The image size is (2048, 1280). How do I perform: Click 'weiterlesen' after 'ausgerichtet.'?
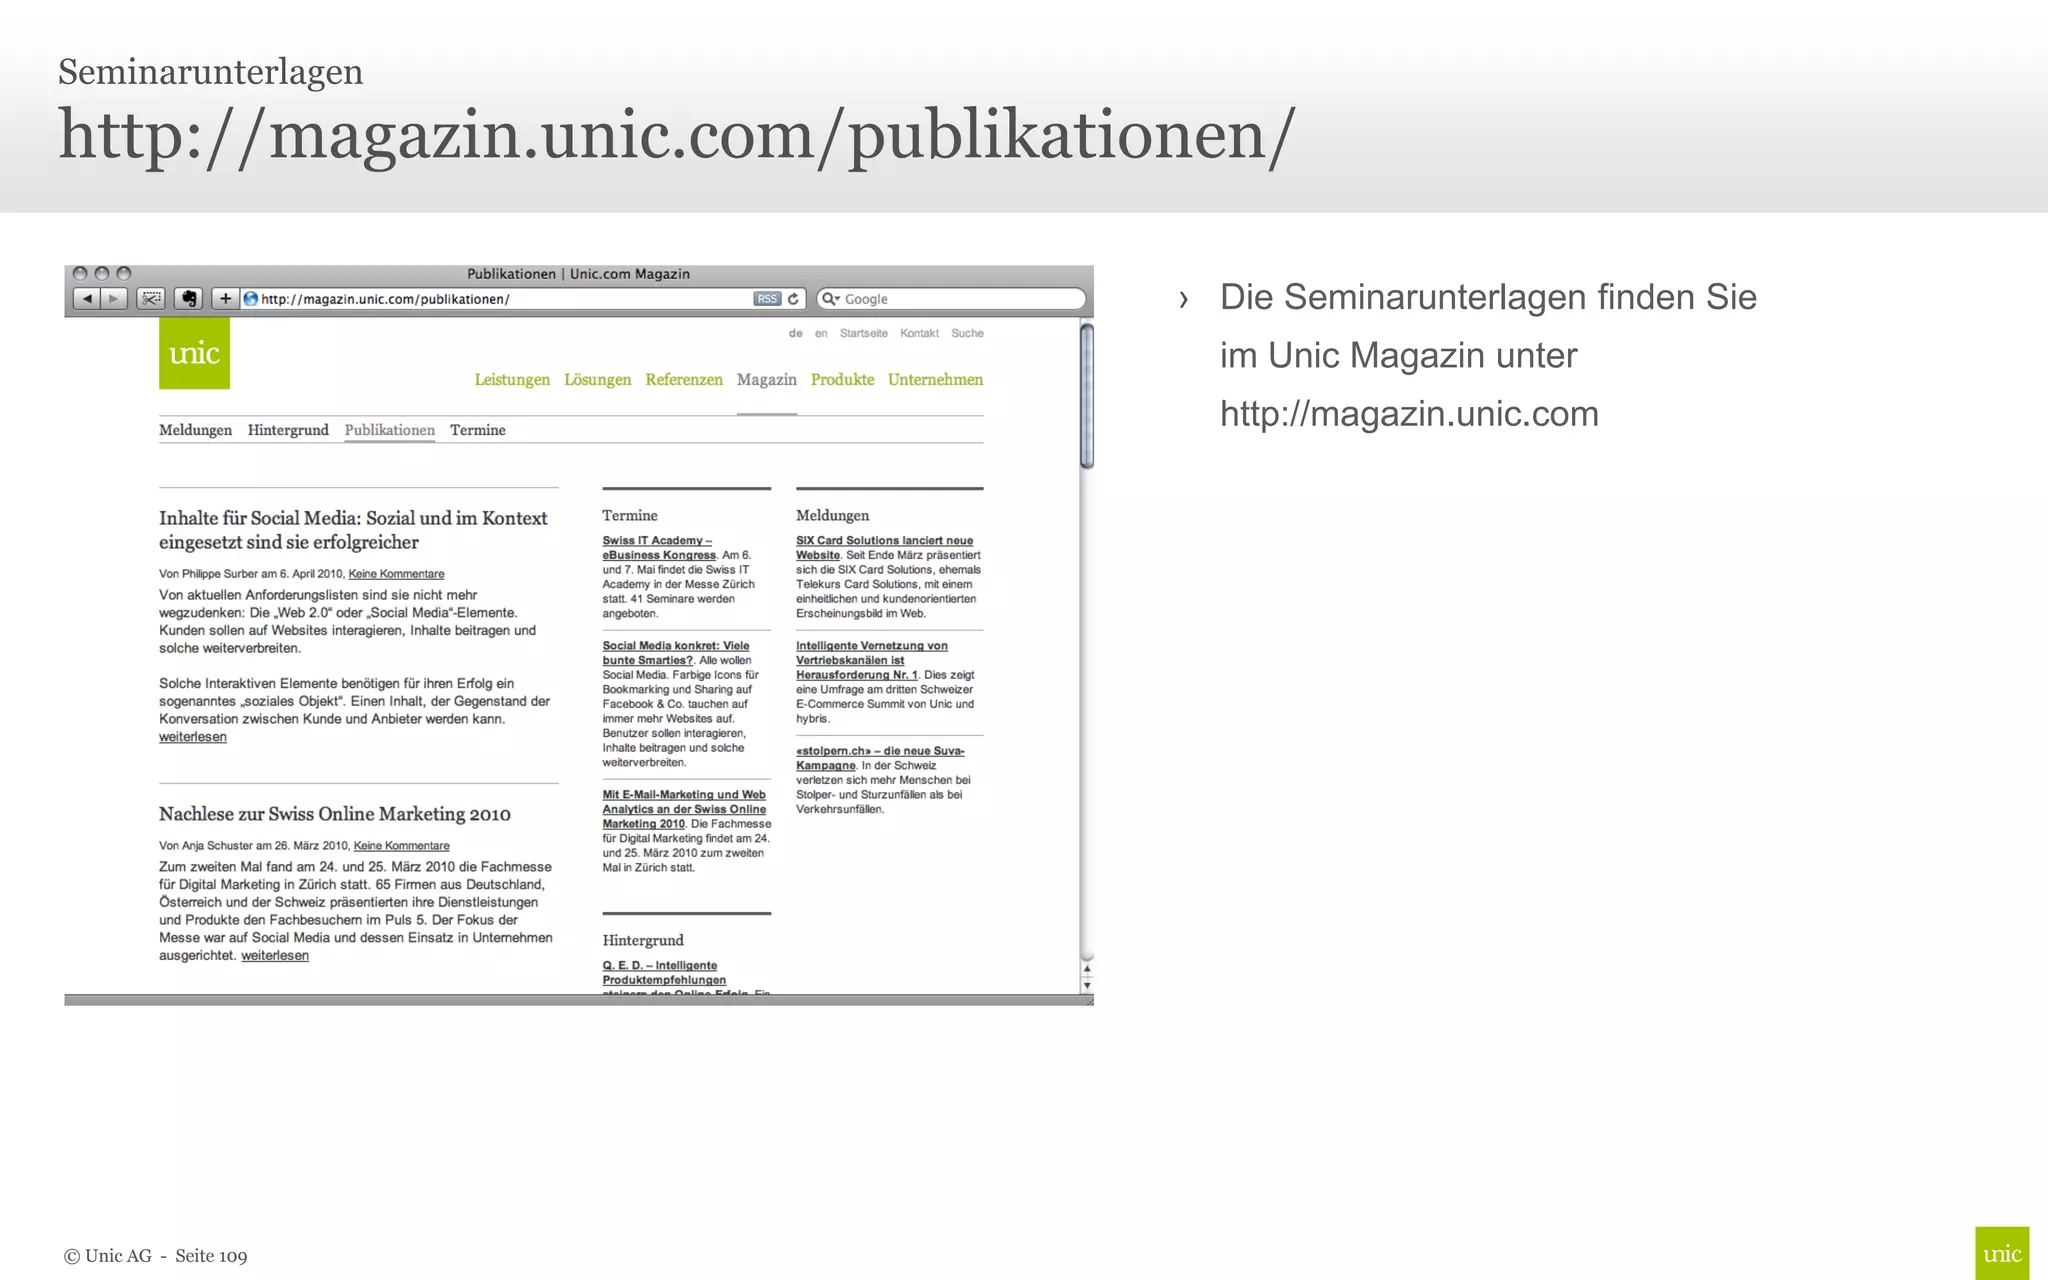click(x=275, y=956)
